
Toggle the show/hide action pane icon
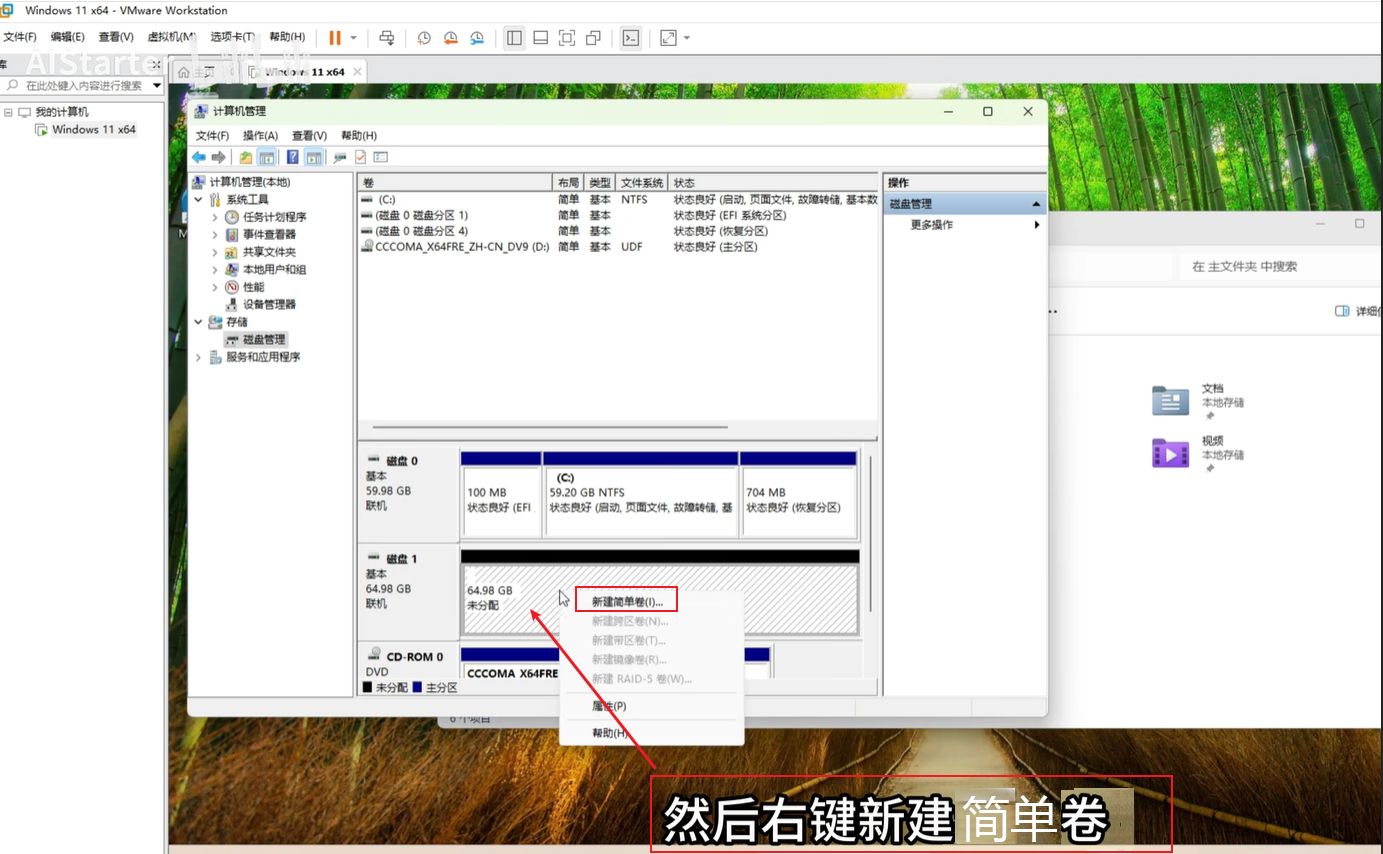point(314,157)
